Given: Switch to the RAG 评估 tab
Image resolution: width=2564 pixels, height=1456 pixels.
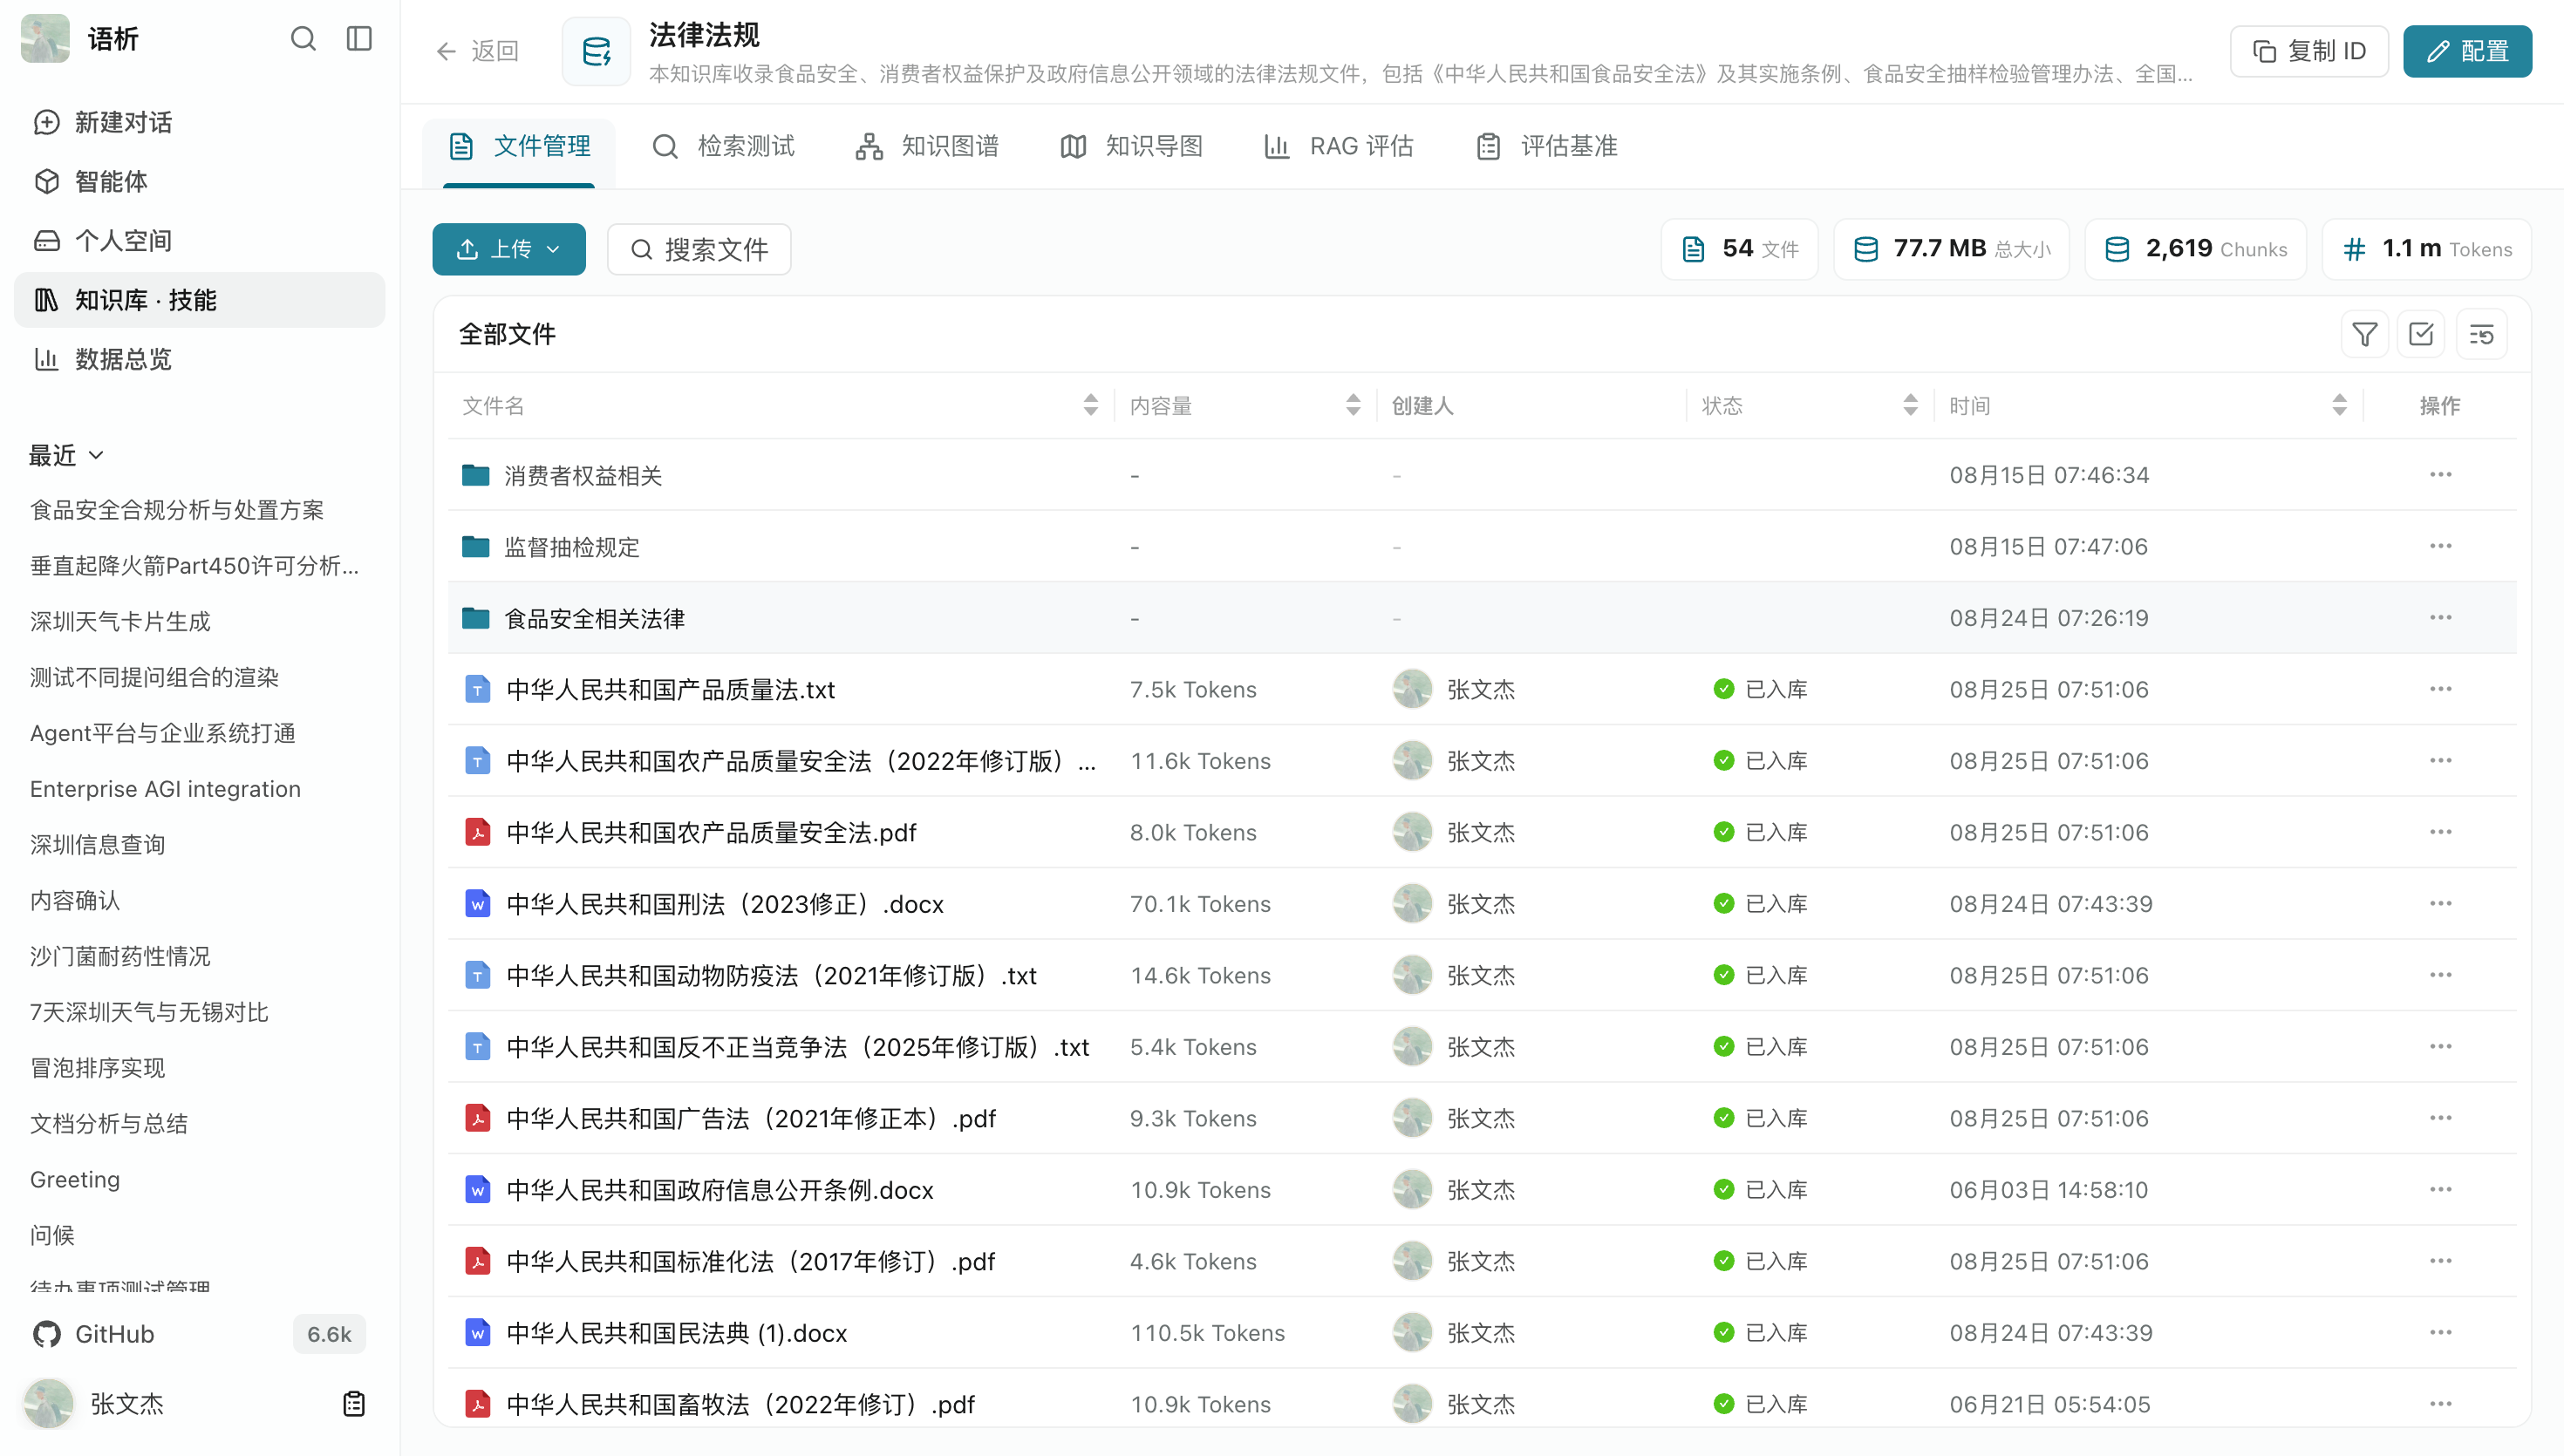Looking at the screenshot, I should (x=1339, y=147).
